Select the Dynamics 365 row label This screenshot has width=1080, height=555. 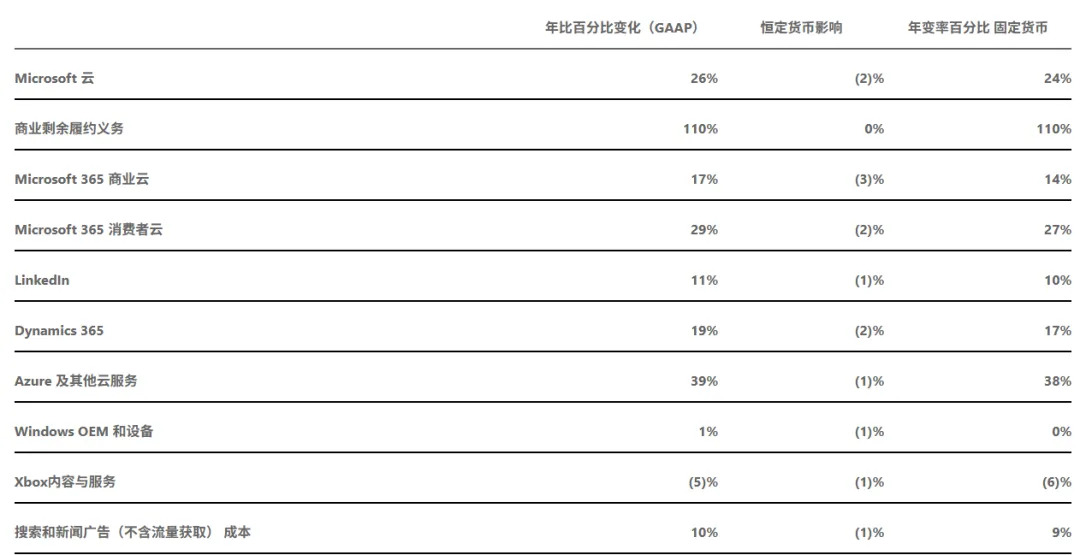(59, 331)
